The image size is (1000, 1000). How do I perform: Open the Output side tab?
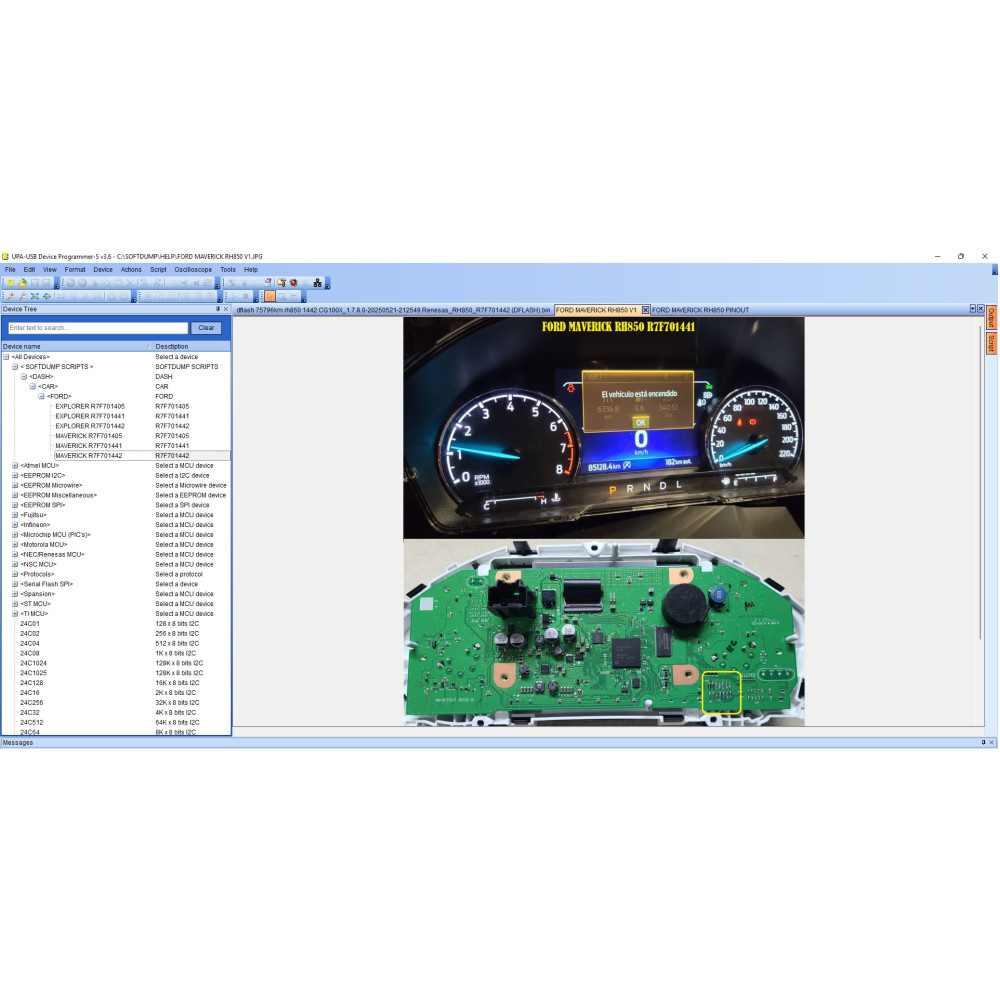992,317
